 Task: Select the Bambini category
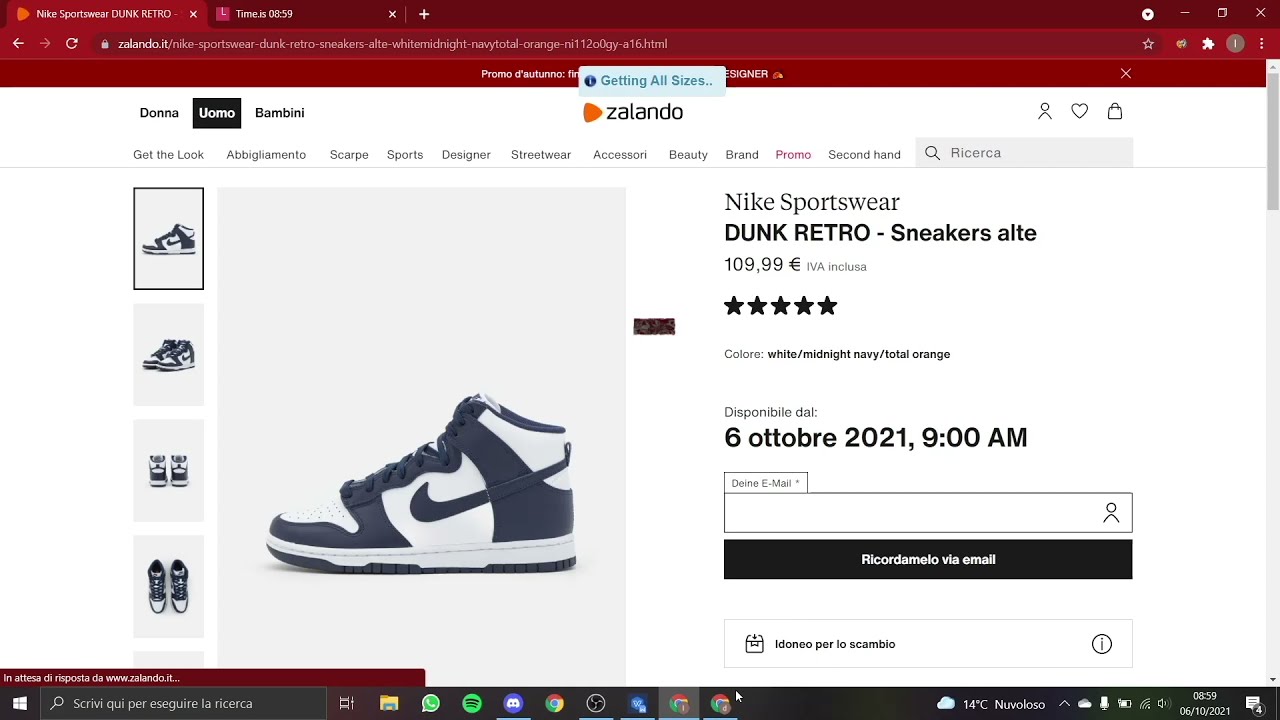[x=280, y=113]
